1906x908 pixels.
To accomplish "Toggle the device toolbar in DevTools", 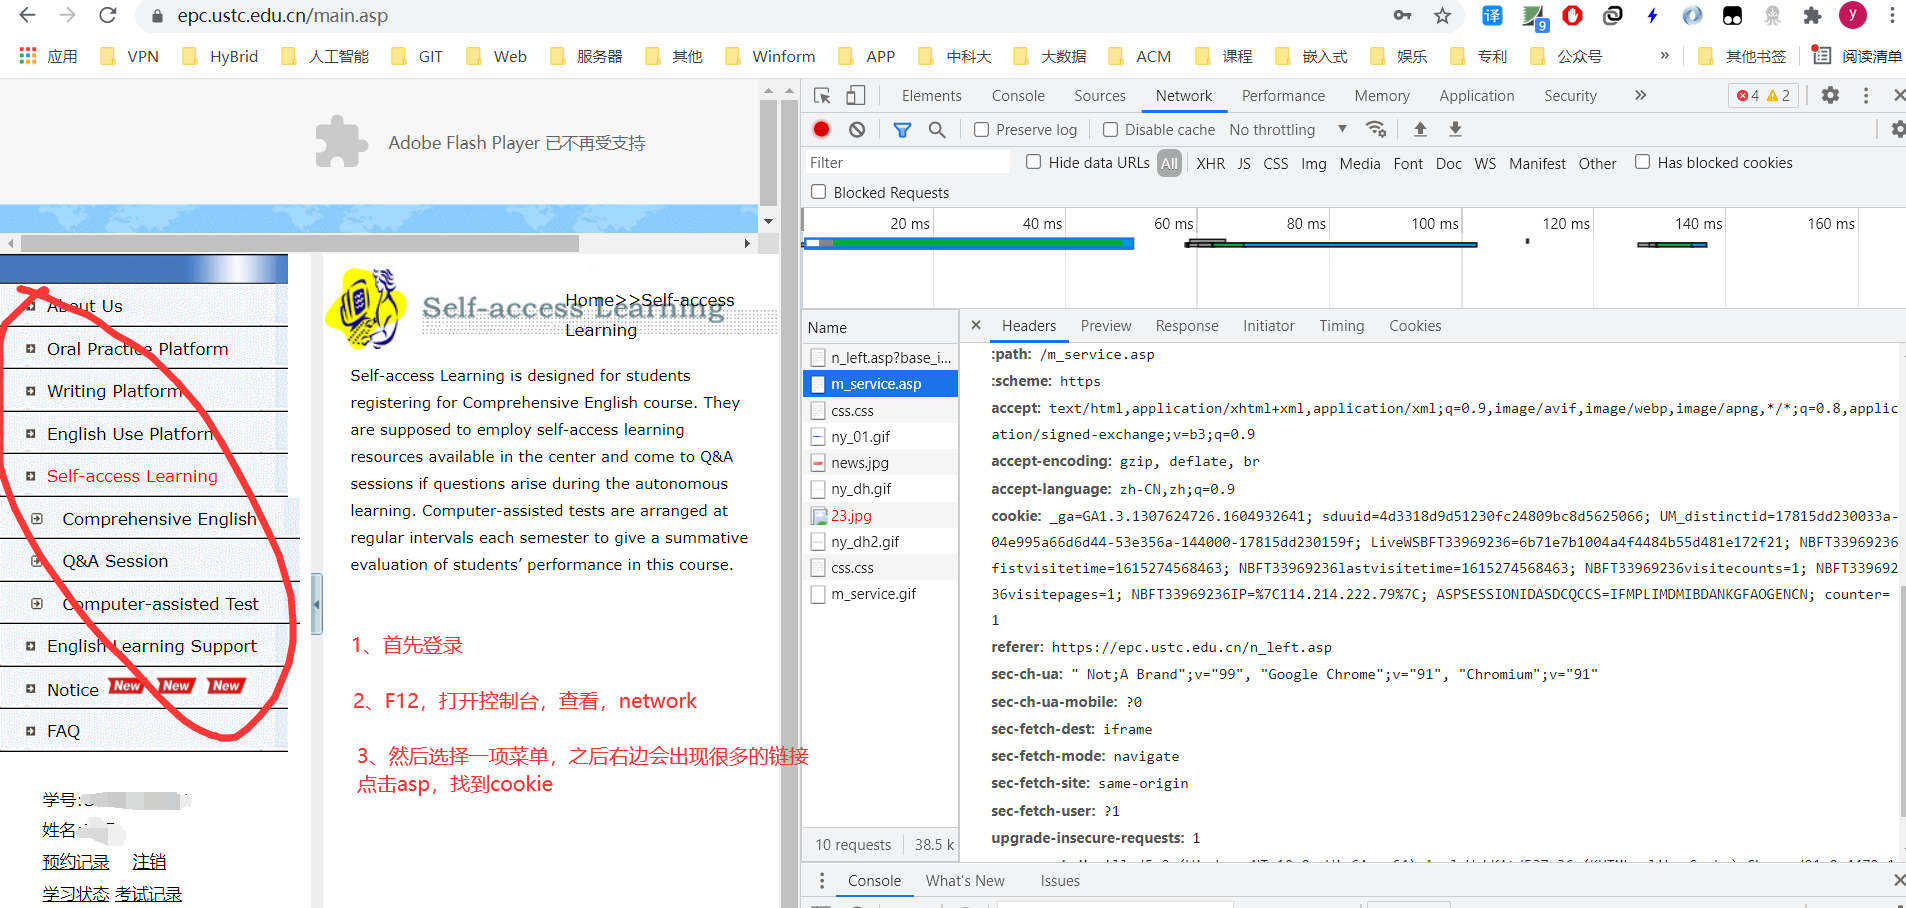I will pyautogui.click(x=856, y=95).
